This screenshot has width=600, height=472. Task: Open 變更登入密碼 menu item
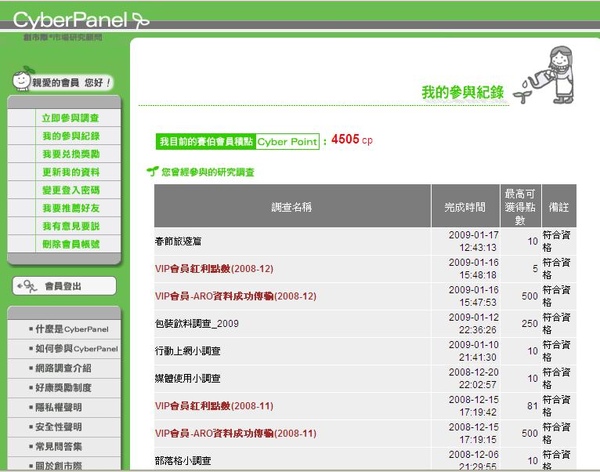click(71, 190)
